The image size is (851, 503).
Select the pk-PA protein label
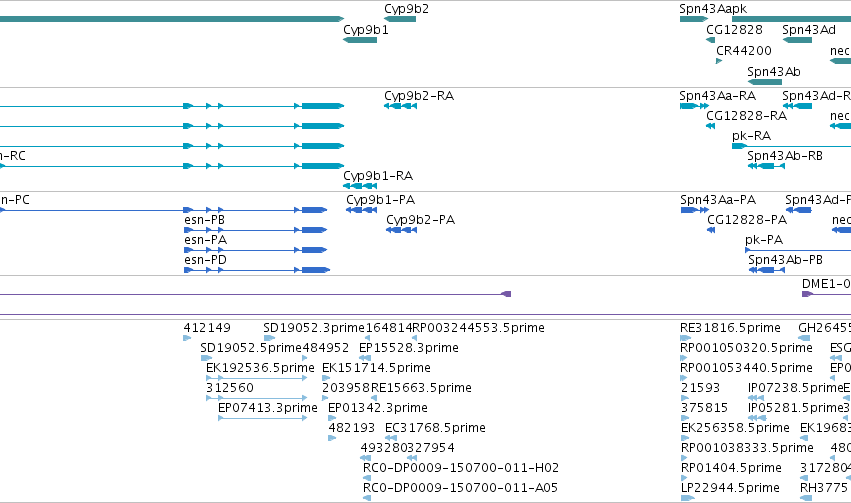click(x=764, y=240)
